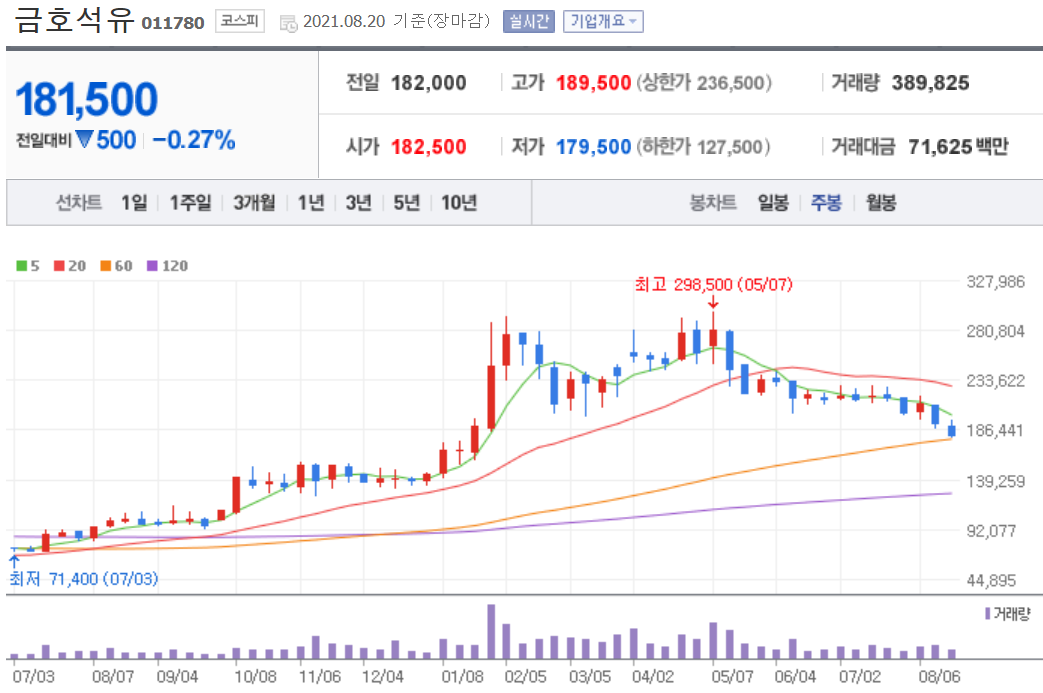Select the 5년 line chart tab
This screenshot has width=1043, height=693.
click(x=406, y=202)
